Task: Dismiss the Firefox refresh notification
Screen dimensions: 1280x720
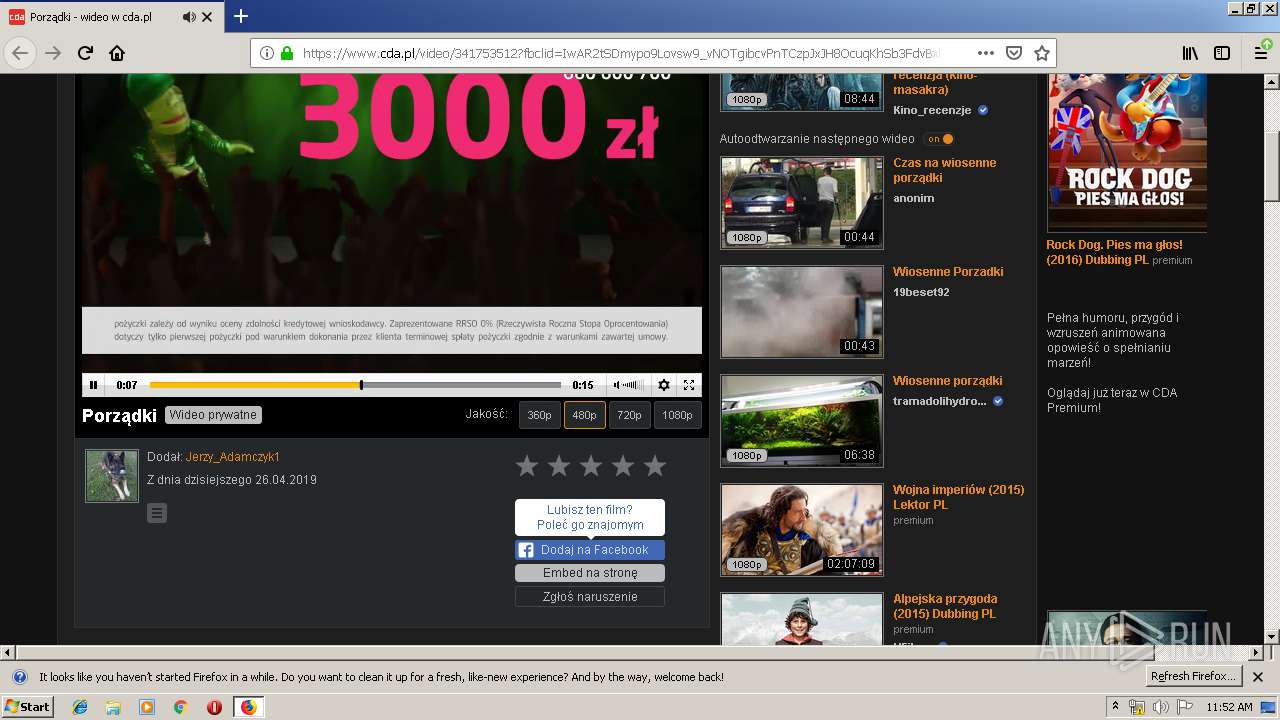Action: tap(1258, 677)
